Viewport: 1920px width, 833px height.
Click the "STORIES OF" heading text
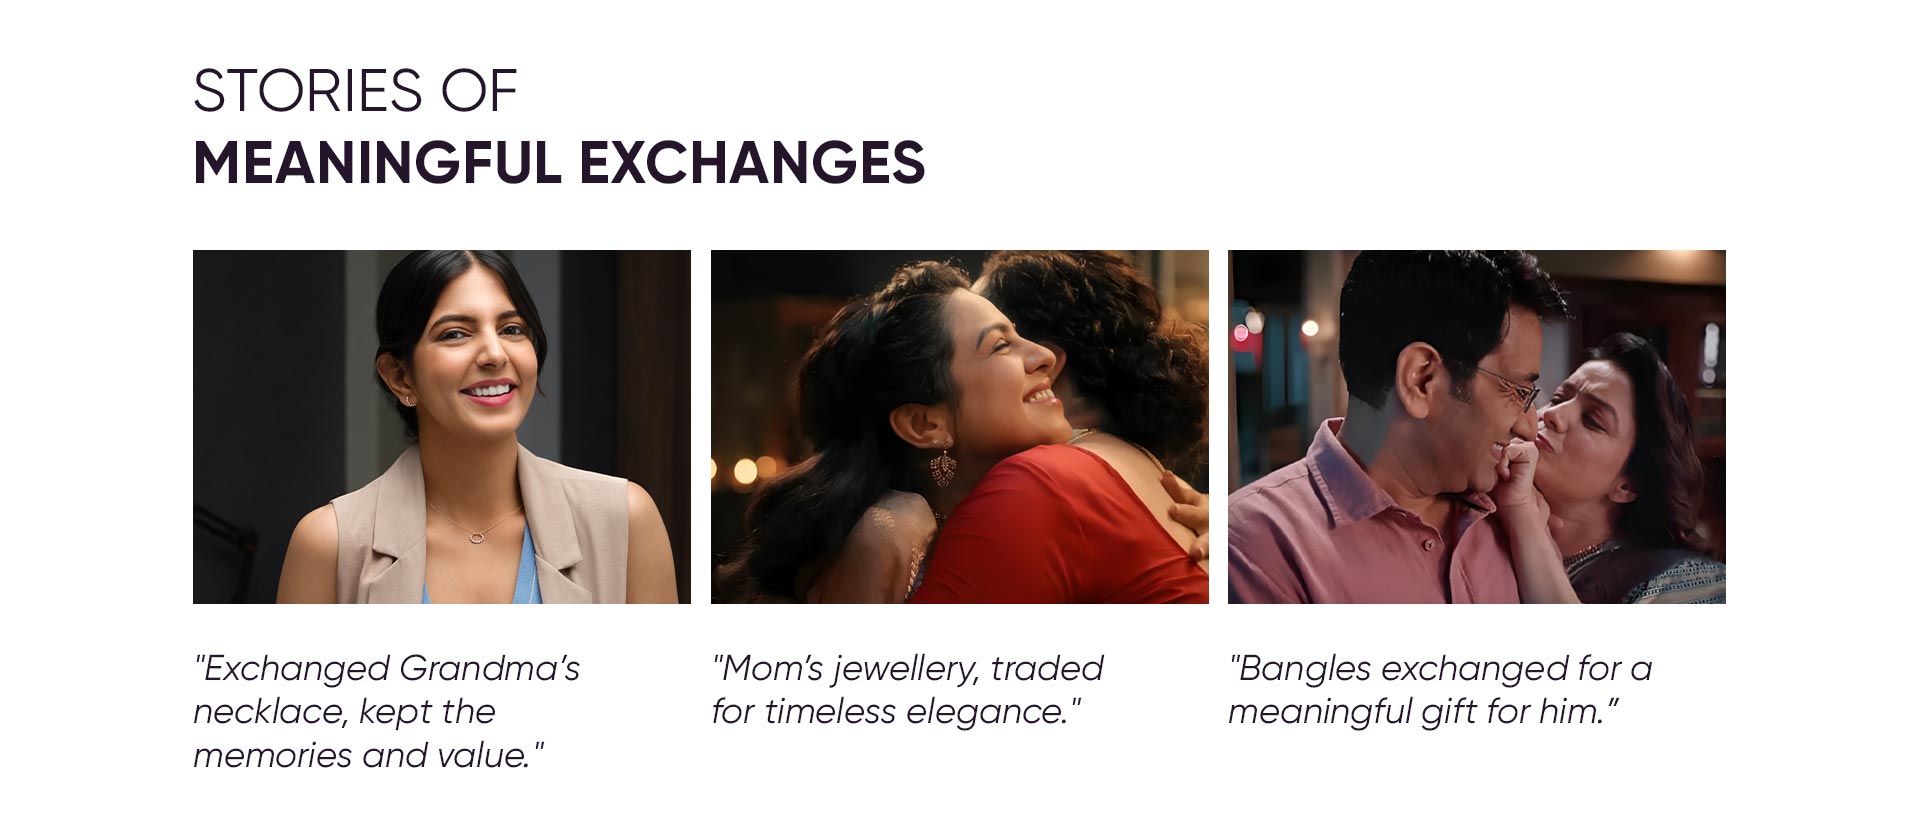(x=355, y=91)
